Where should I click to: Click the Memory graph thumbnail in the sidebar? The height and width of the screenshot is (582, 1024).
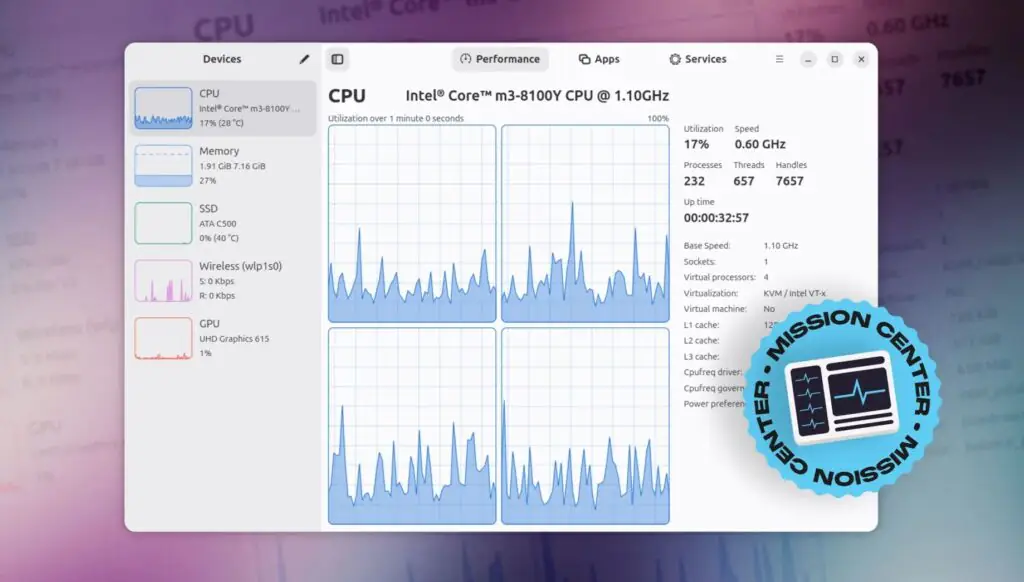coord(163,165)
